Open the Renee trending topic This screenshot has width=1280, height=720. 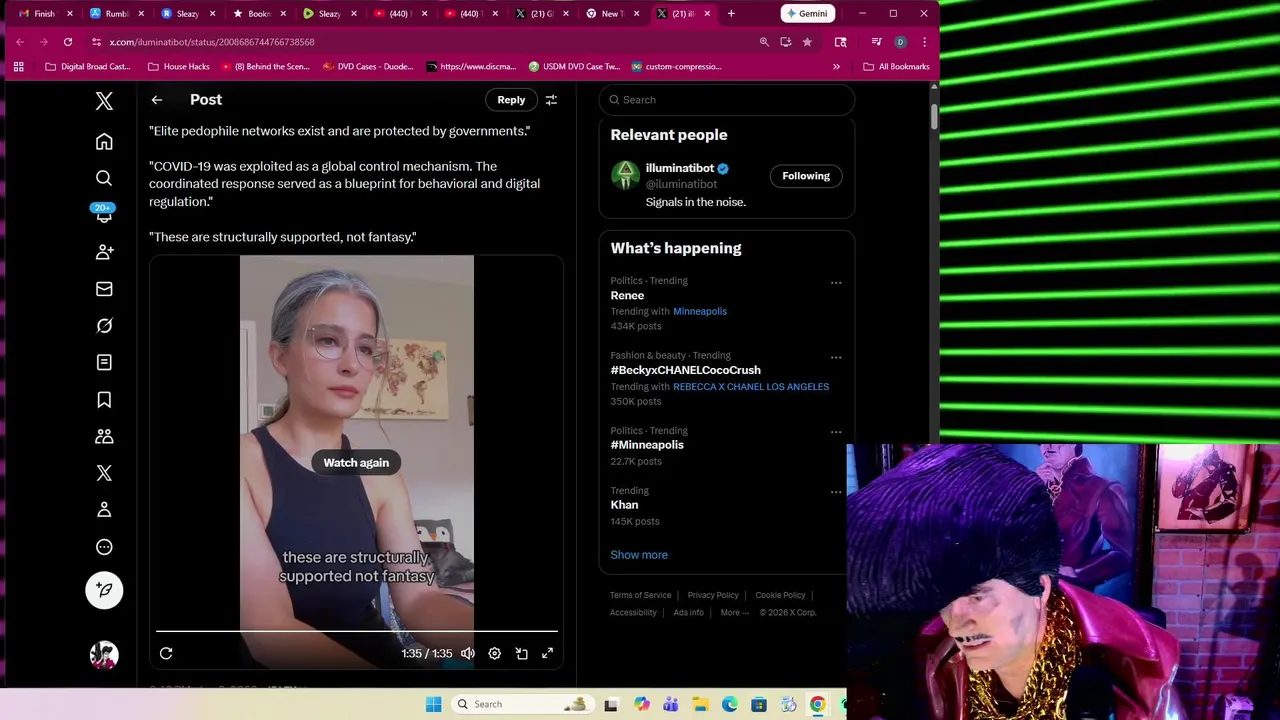click(627, 295)
